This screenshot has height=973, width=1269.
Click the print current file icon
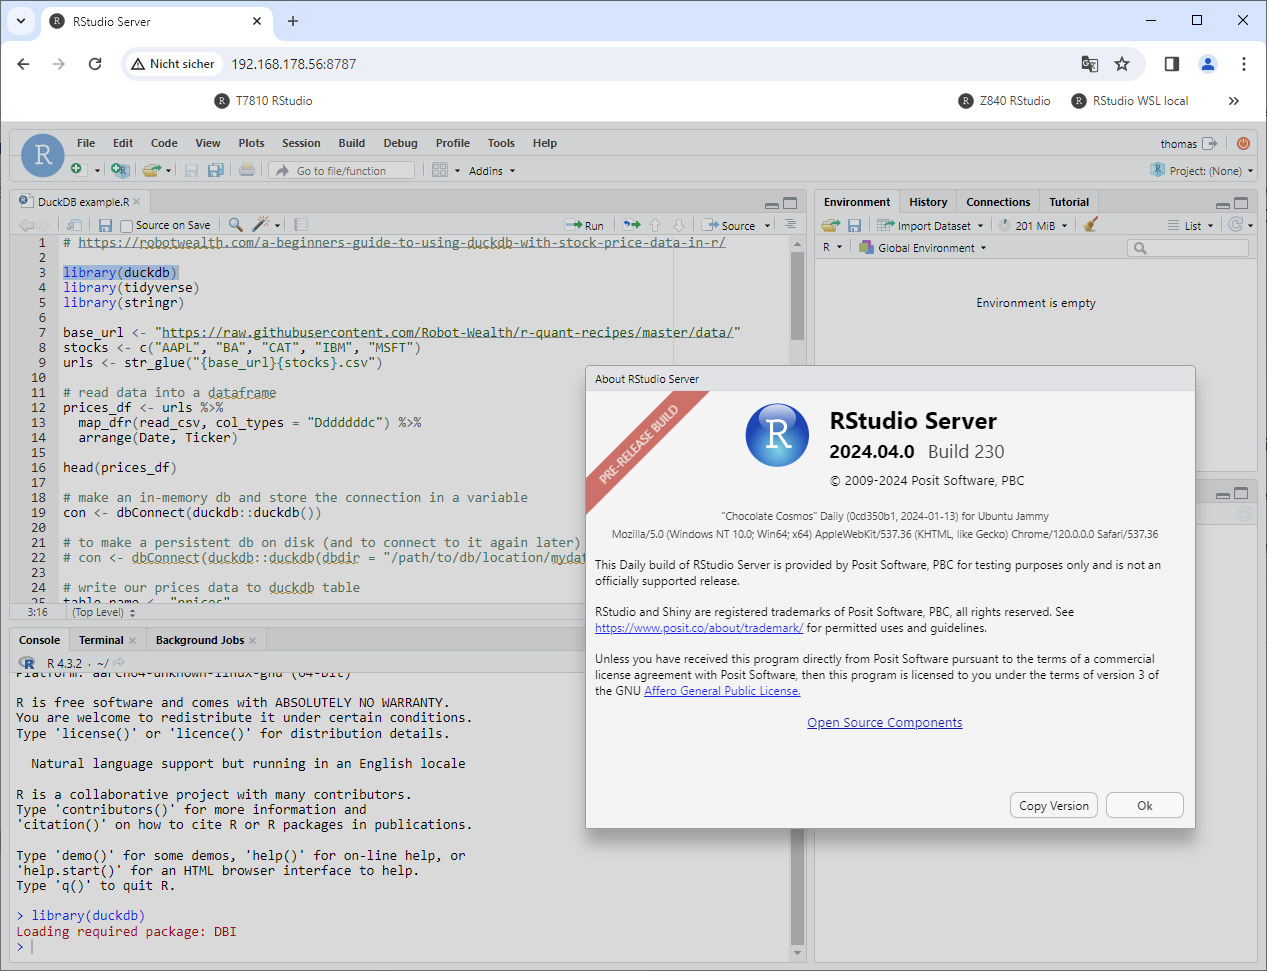click(247, 170)
